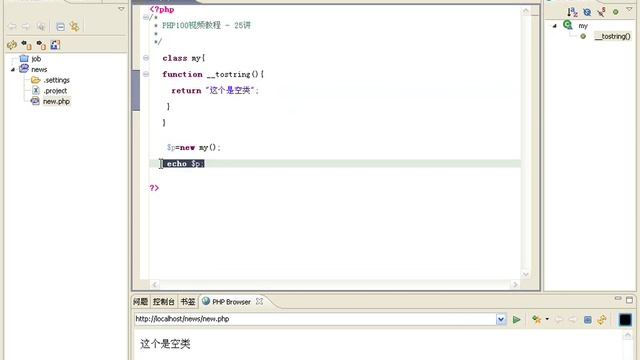
Task: Click the editor's horizontal scrollbar right arrow
Action: 515,284
